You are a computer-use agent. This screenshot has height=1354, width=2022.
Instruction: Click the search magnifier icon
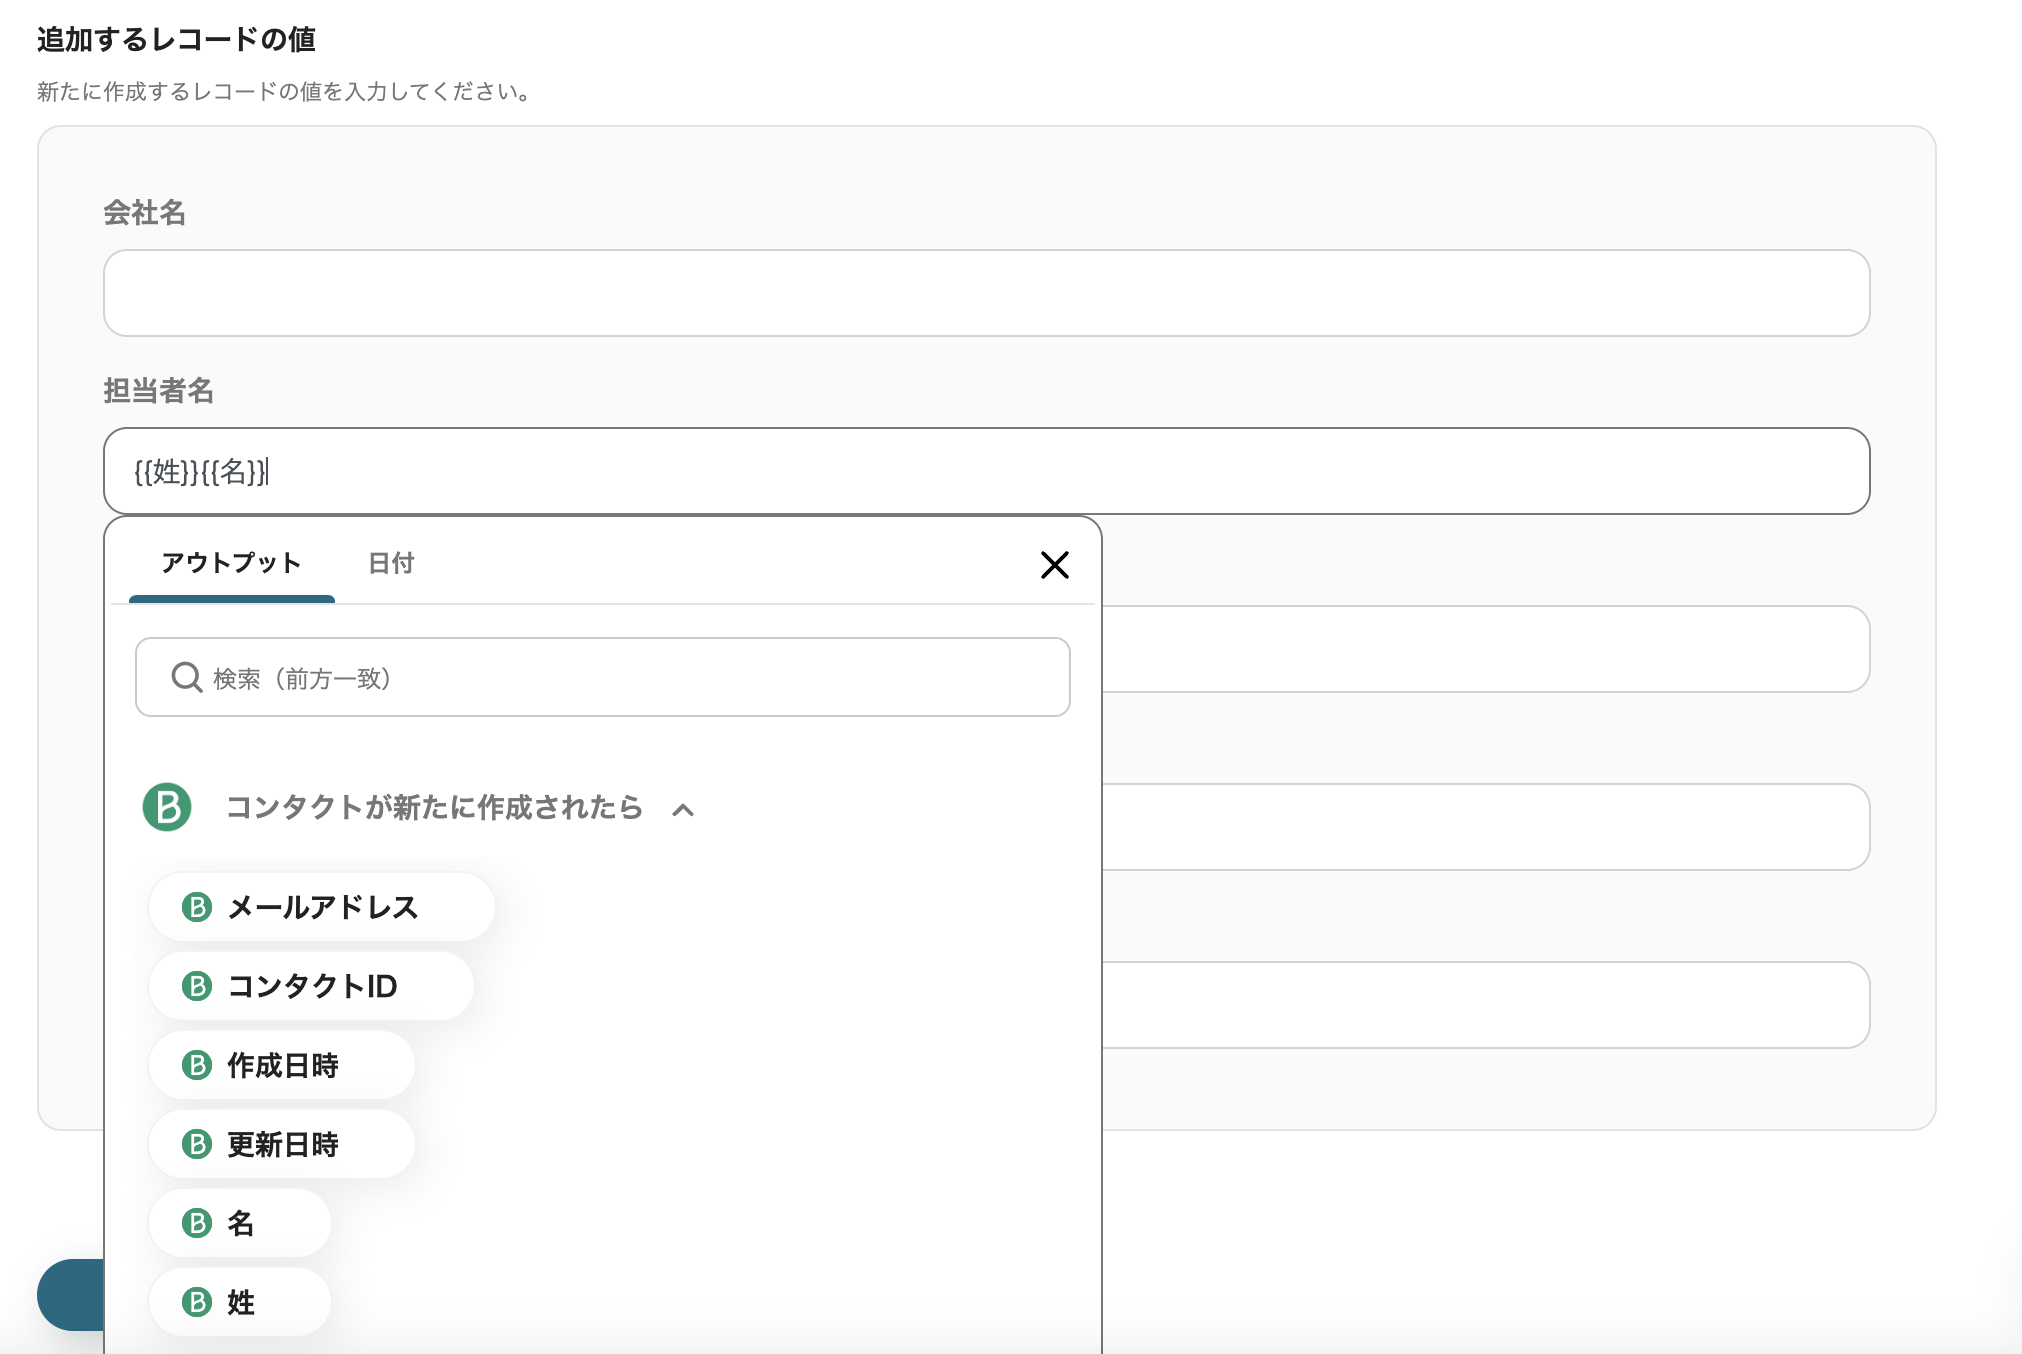click(186, 678)
